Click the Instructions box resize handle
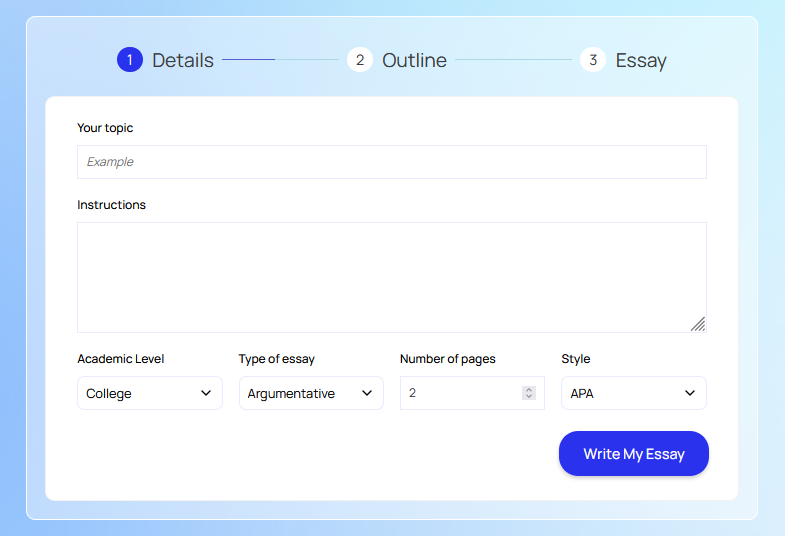This screenshot has width=785, height=536. click(698, 324)
